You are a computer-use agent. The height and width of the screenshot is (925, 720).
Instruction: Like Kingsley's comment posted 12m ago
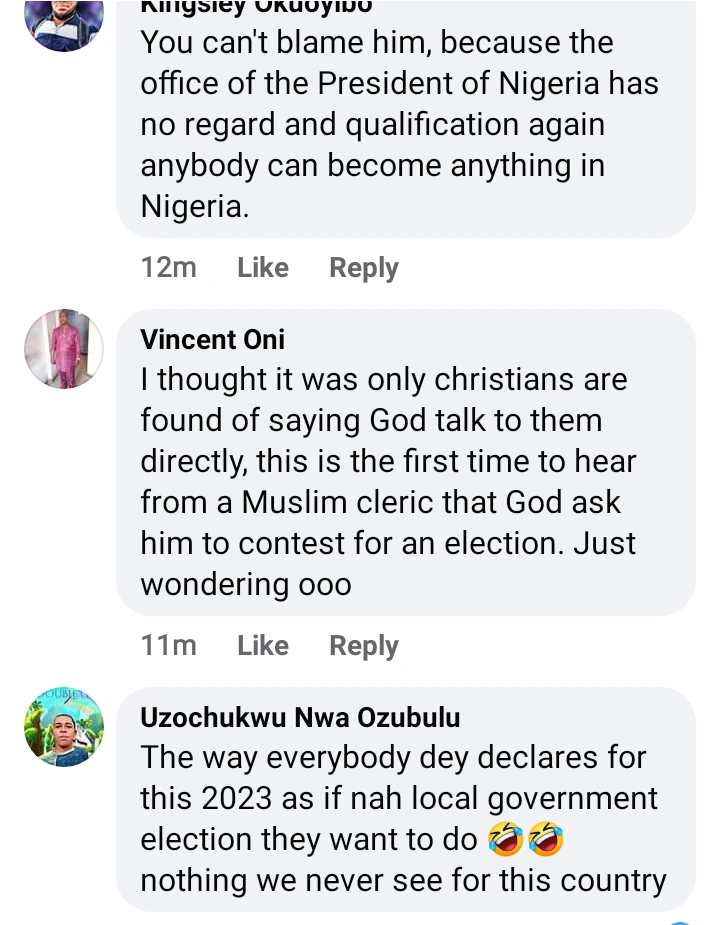coord(263,268)
